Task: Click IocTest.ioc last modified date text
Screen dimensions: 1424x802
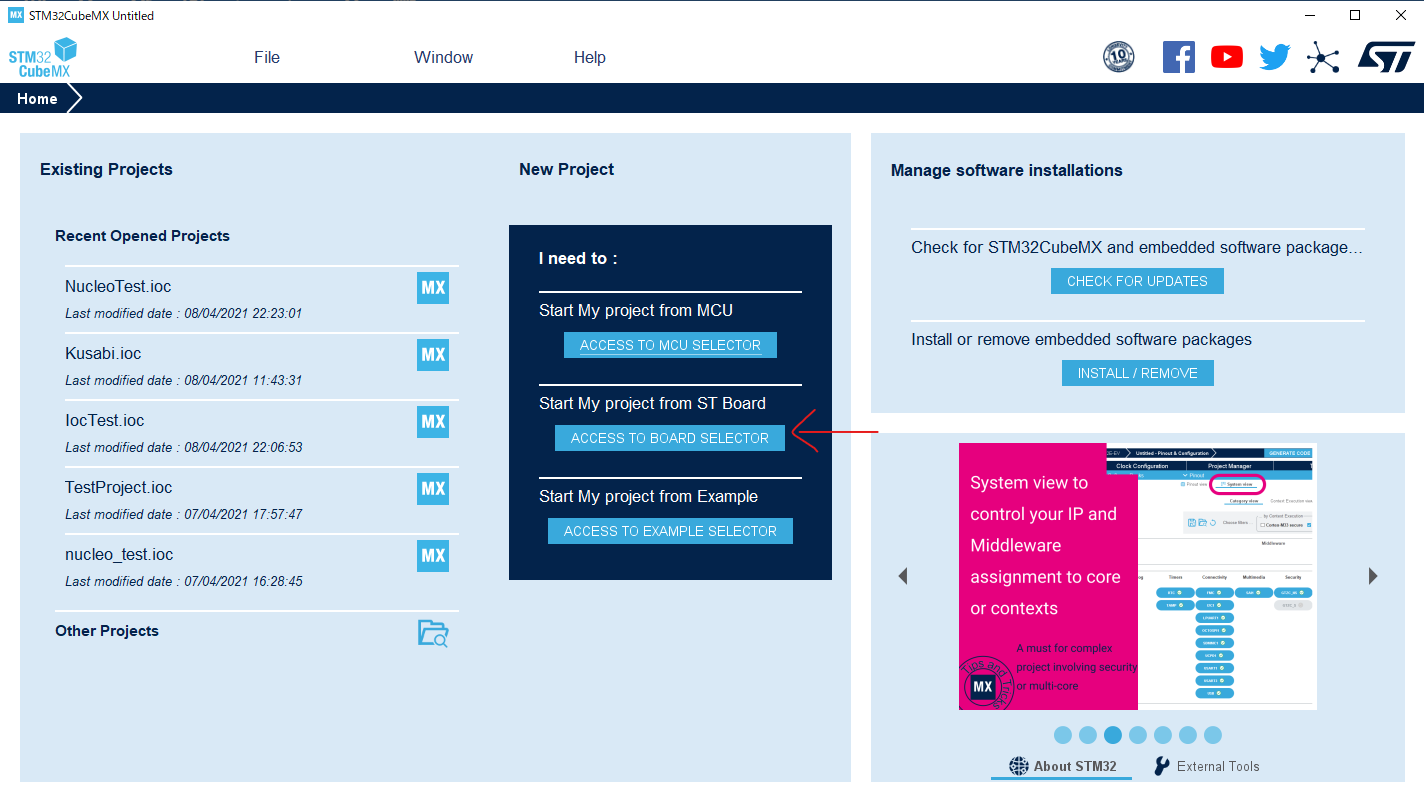Action: point(184,447)
